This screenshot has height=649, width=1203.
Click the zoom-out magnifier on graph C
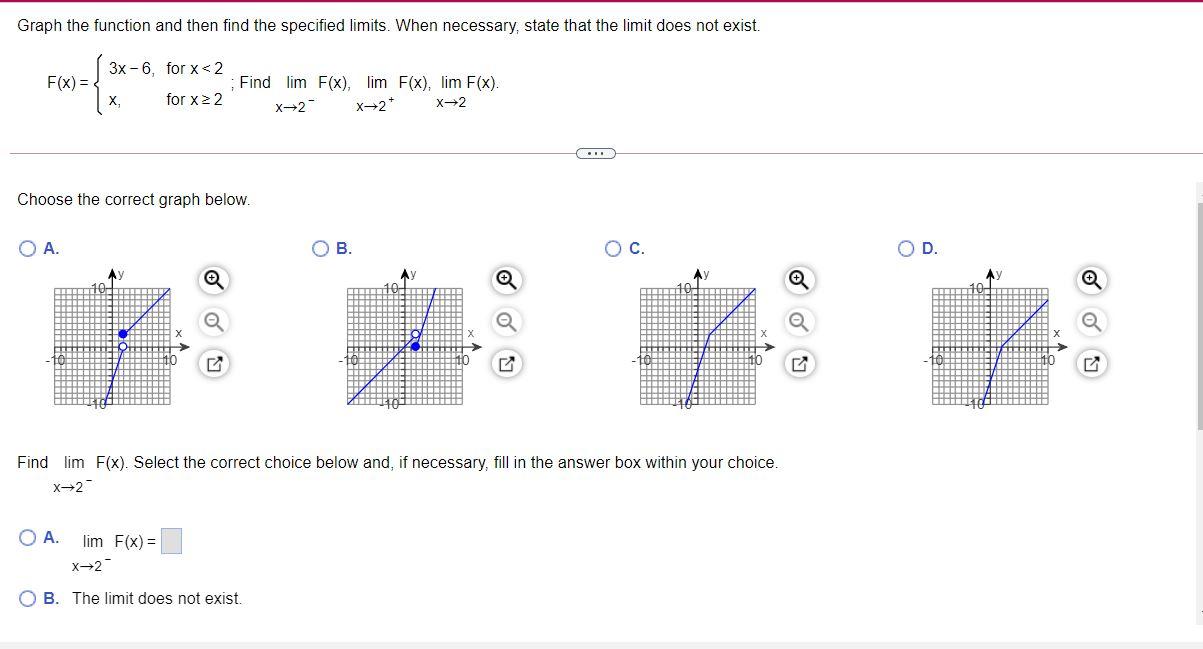[x=797, y=323]
